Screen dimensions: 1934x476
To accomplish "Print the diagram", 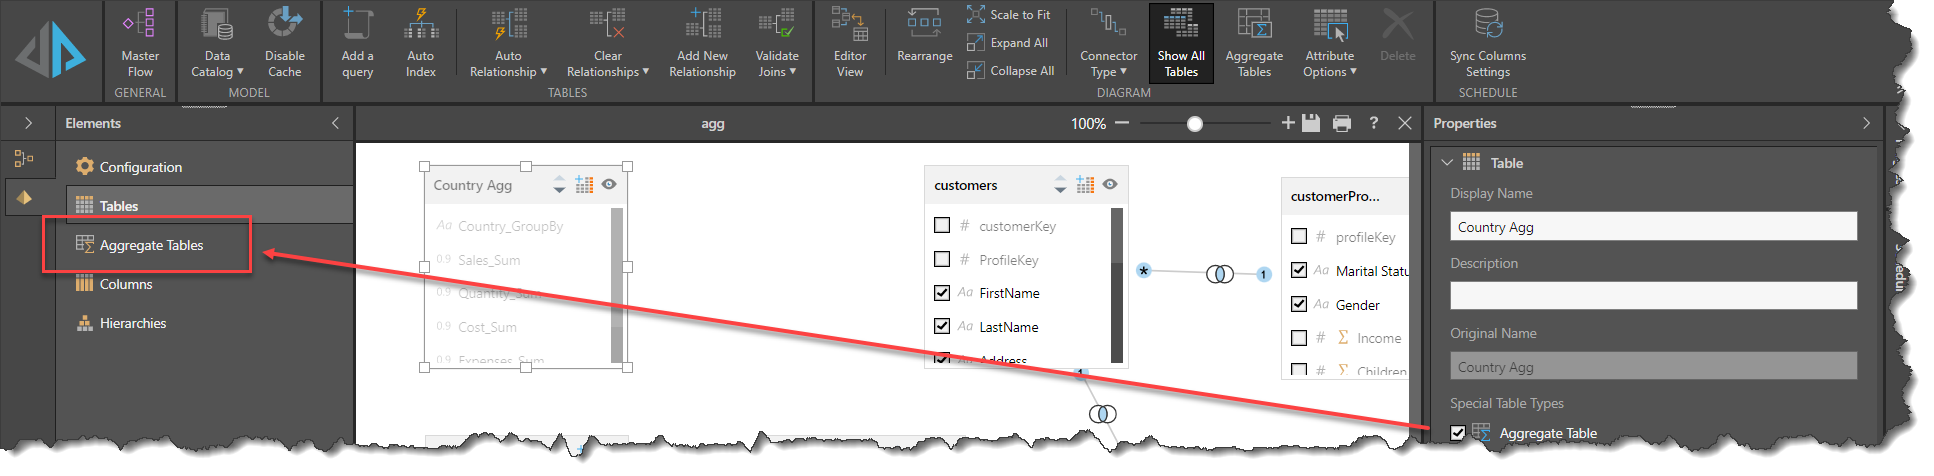I will tap(1342, 123).
